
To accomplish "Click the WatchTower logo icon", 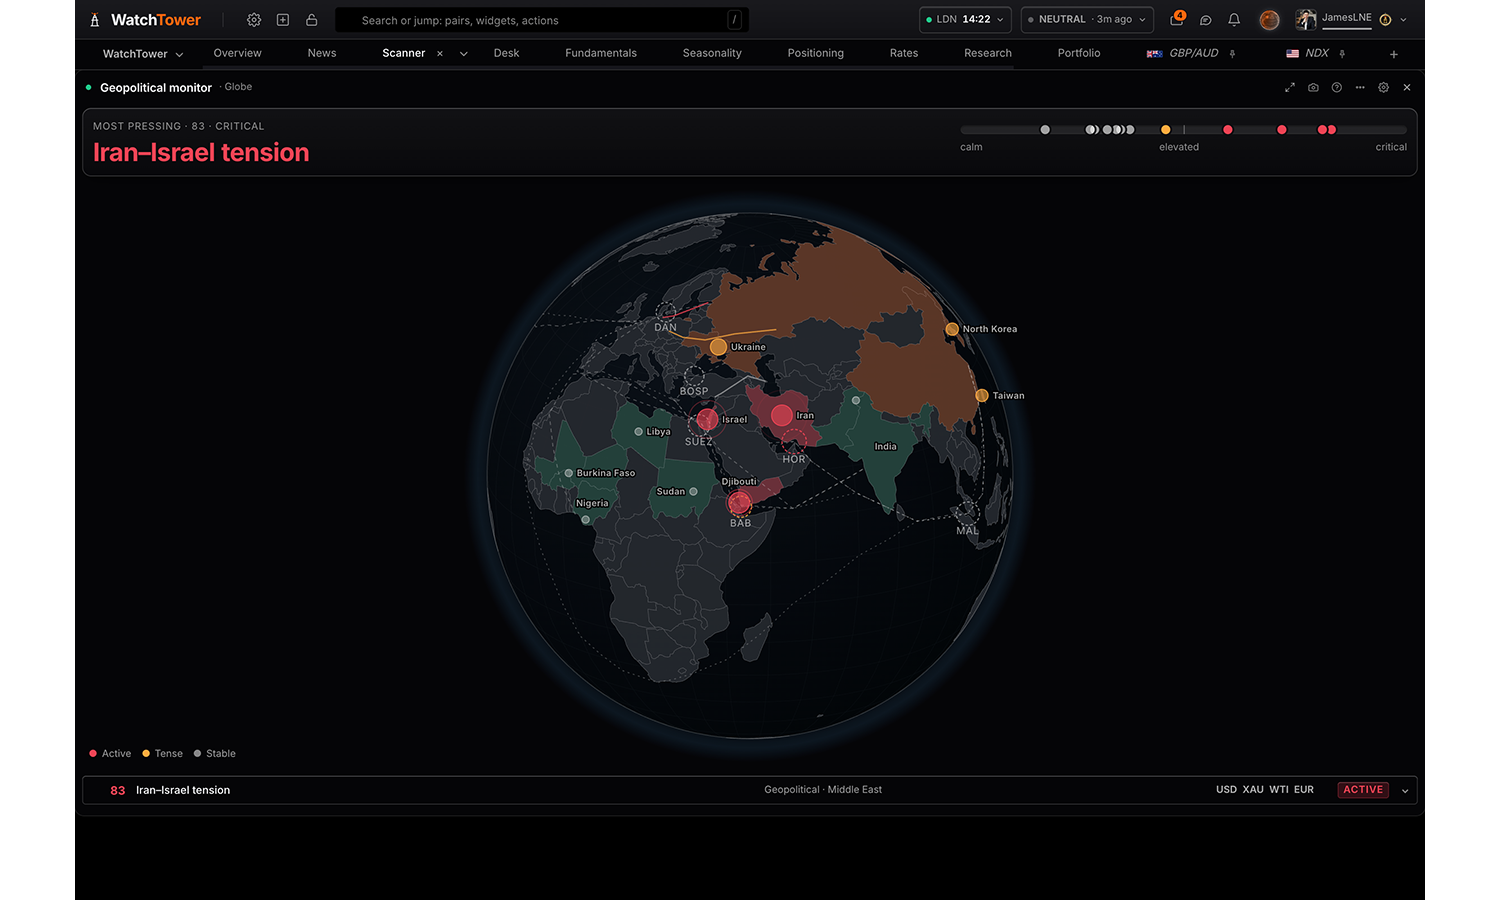I will click(x=95, y=20).
